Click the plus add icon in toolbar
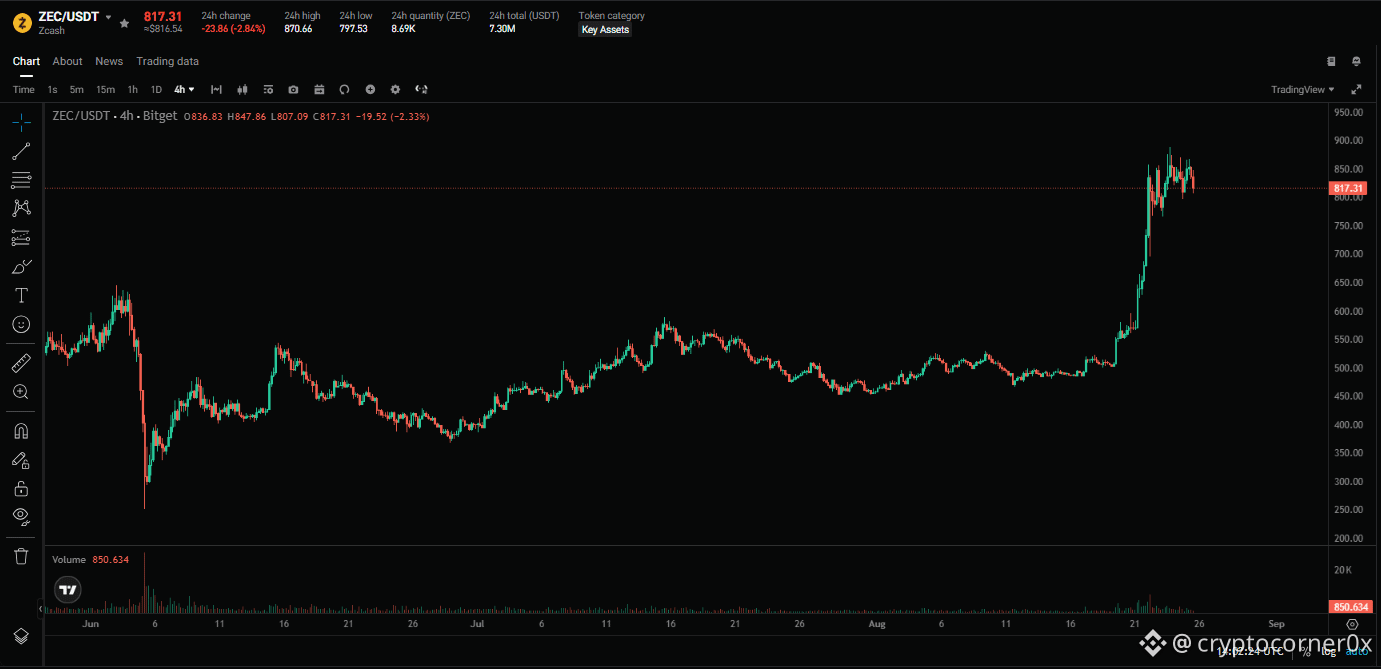Viewport: 1381px width, 669px height. pyautogui.click(x=370, y=89)
